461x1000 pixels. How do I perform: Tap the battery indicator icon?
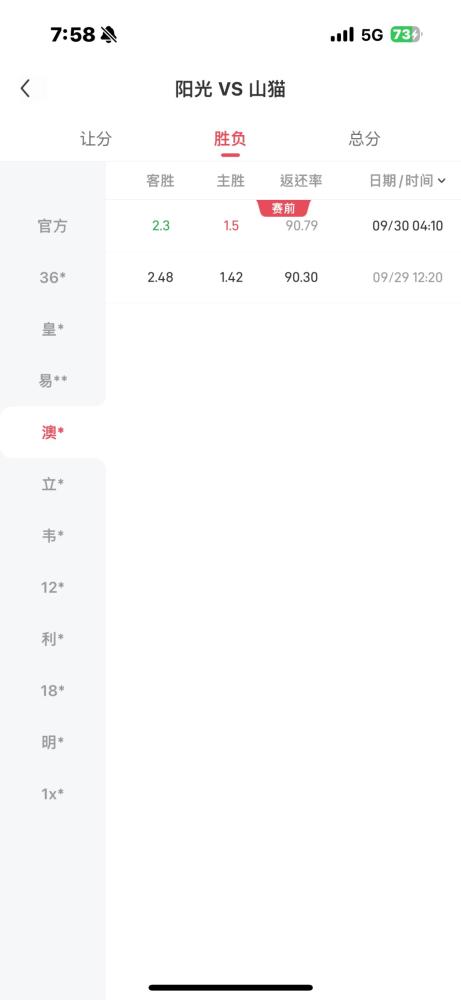406,34
